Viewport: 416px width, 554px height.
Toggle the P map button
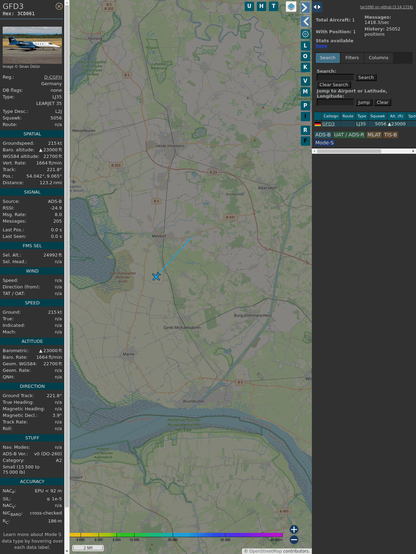(x=305, y=105)
